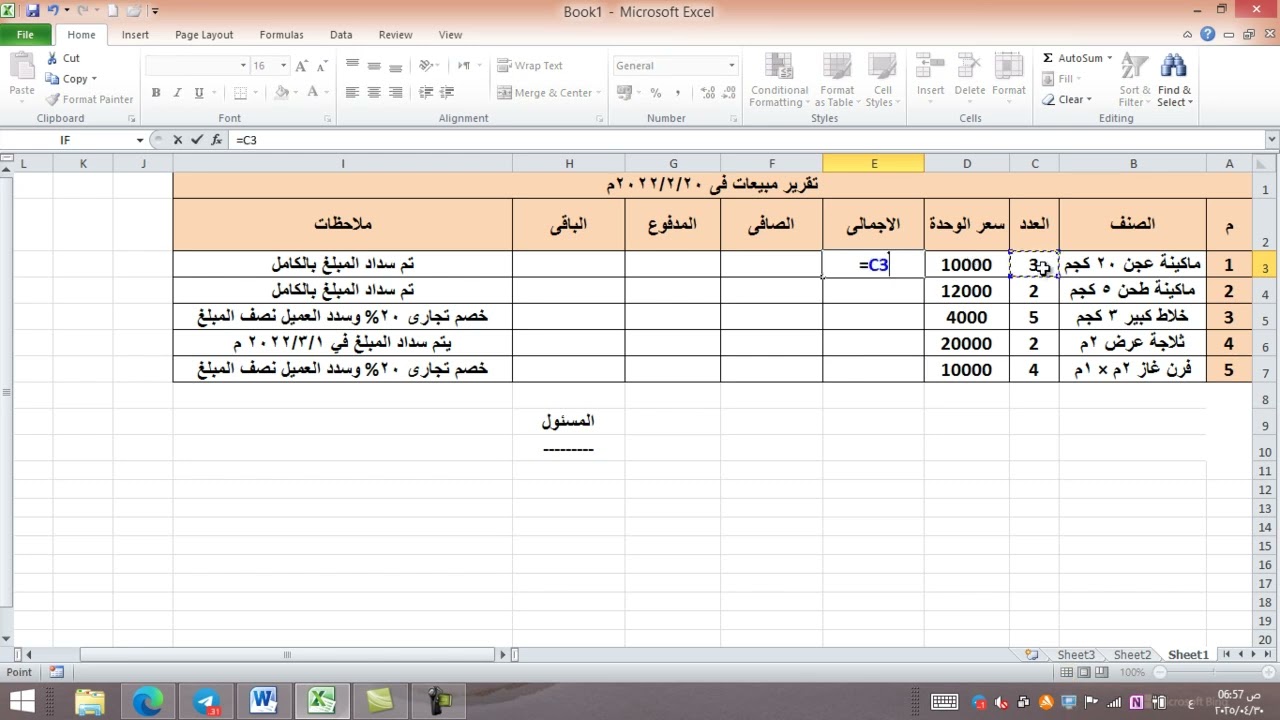Click Merge & Center button
Image resolution: width=1280 pixels, height=720 pixels.
click(x=546, y=93)
